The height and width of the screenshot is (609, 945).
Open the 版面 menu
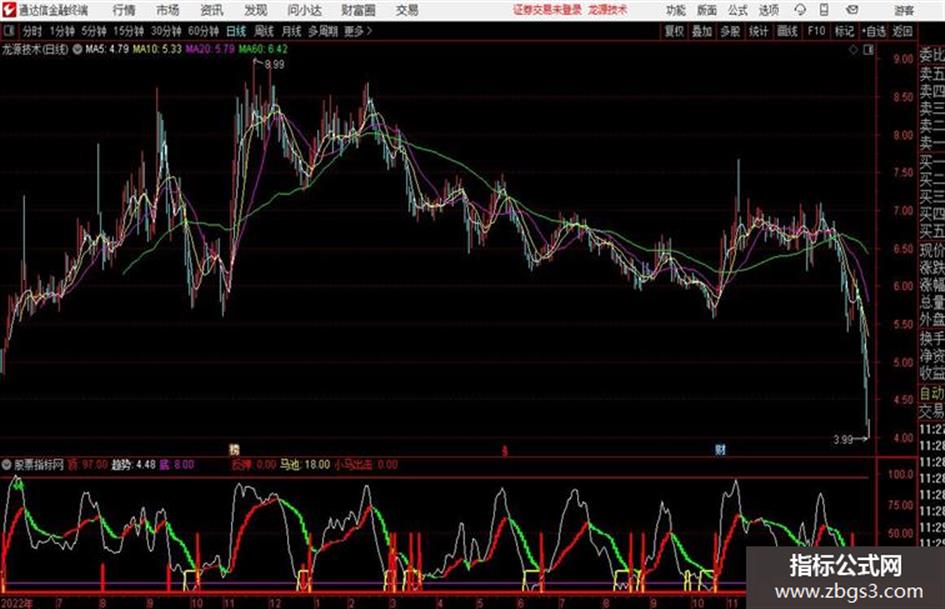pos(706,10)
